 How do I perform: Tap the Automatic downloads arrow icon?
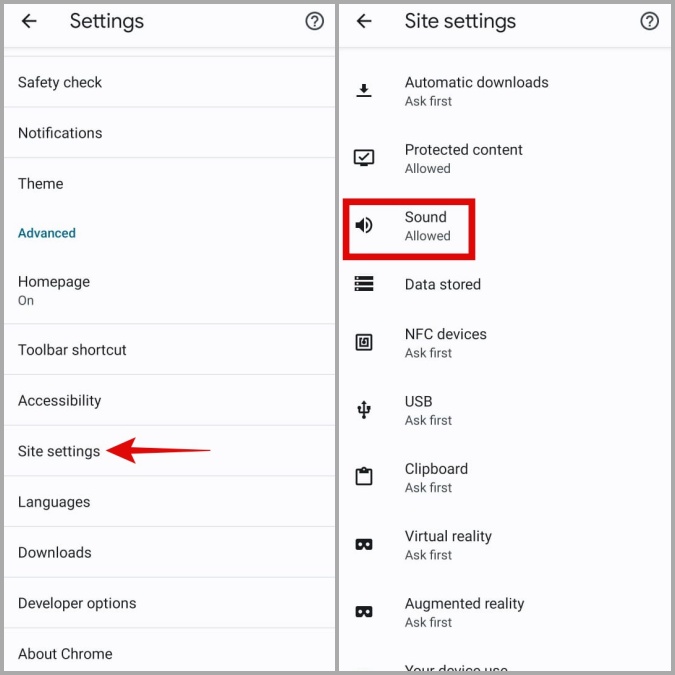point(364,90)
